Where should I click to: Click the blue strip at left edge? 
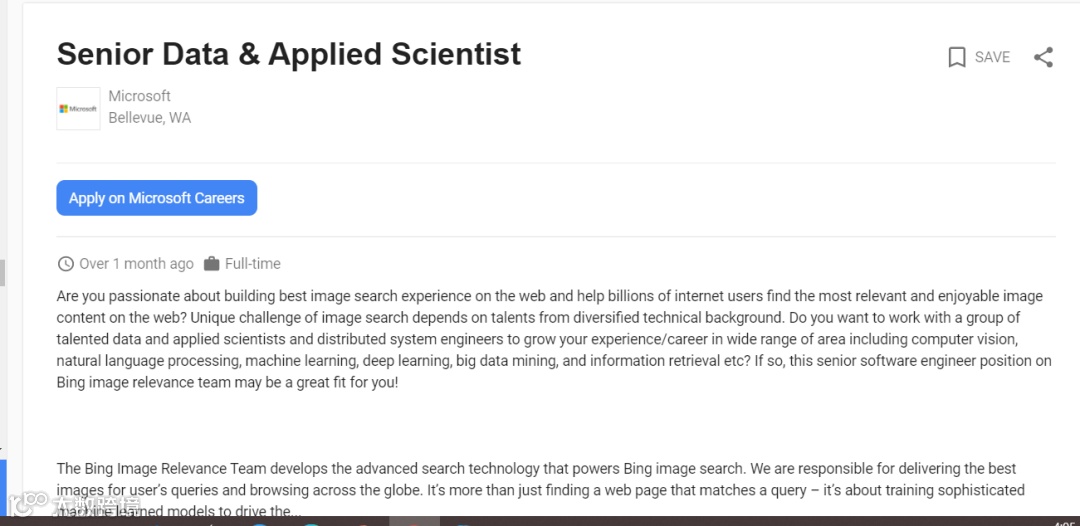coord(3,487)
